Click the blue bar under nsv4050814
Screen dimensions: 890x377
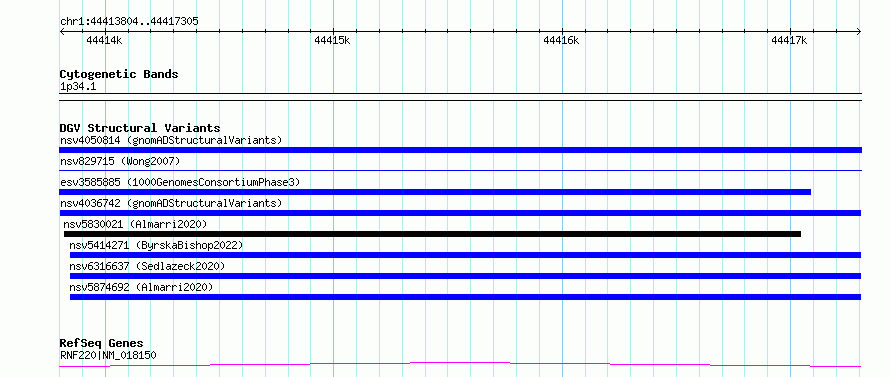[460, 150]
